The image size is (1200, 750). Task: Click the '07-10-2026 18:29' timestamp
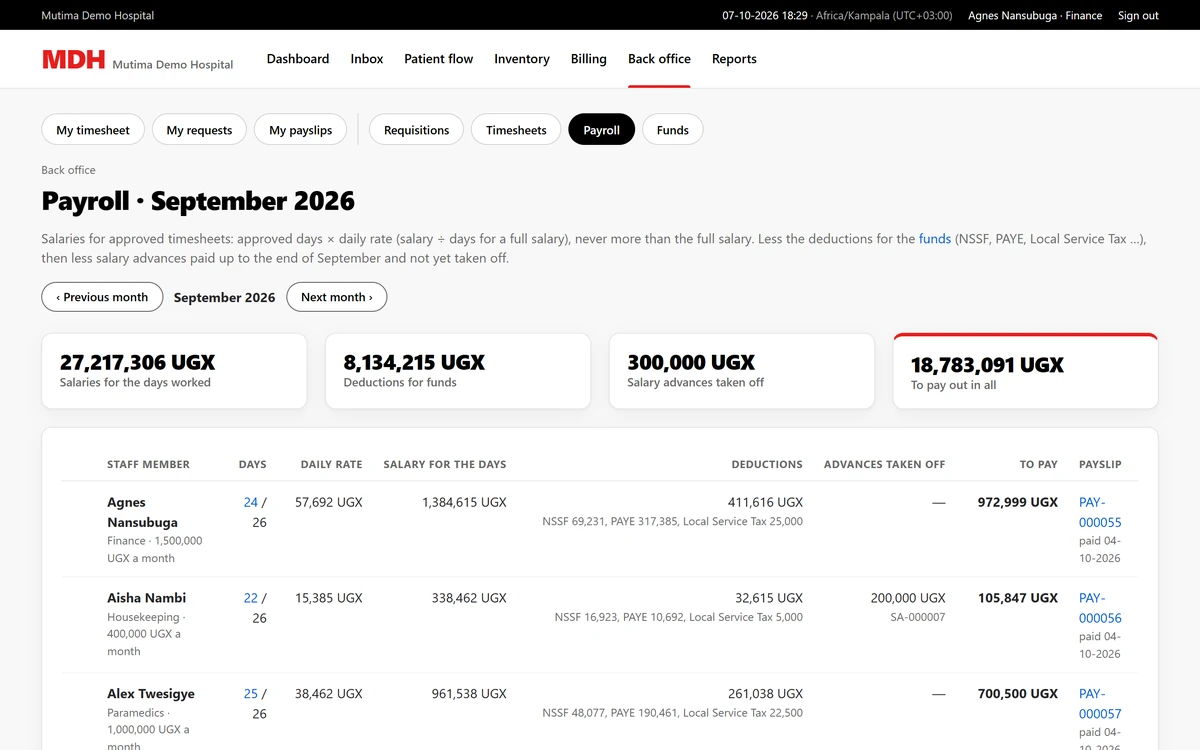click(765, 15)
